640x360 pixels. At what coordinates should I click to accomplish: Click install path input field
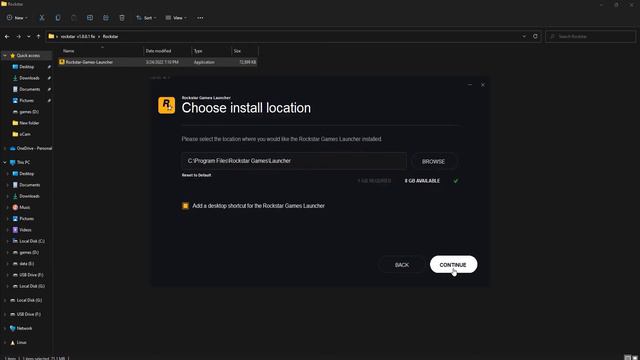click(x=294, y=161)
